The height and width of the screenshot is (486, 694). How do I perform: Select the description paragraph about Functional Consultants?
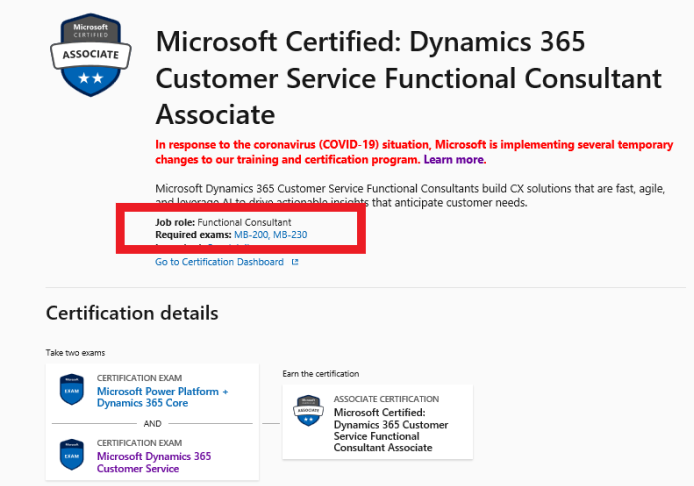(x=410, y=196)
